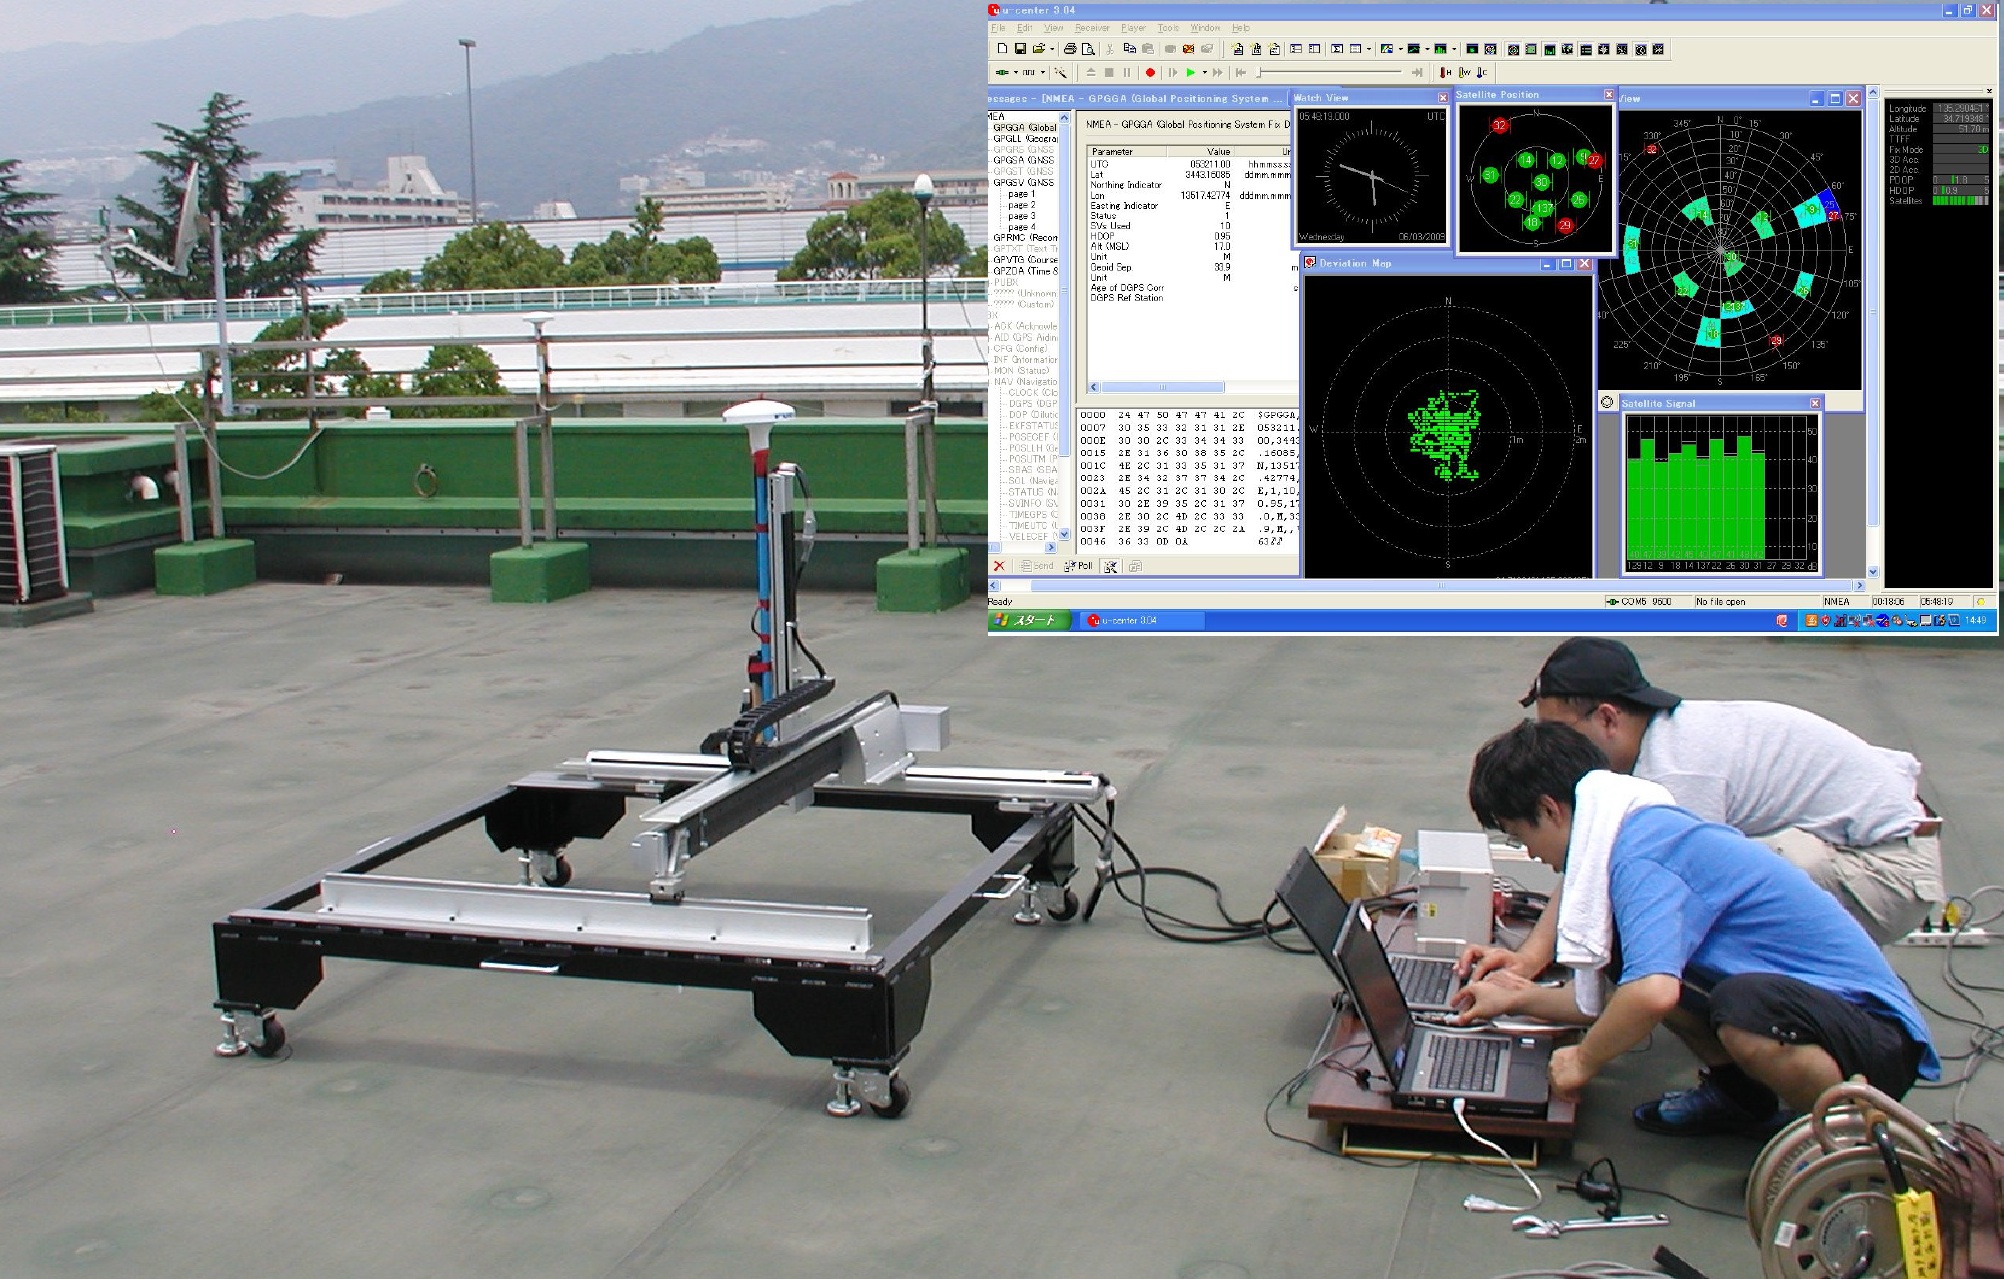The image size is (2004, 1279).
Task: Click the Open file folder icon
Action: pos(1038,49)
